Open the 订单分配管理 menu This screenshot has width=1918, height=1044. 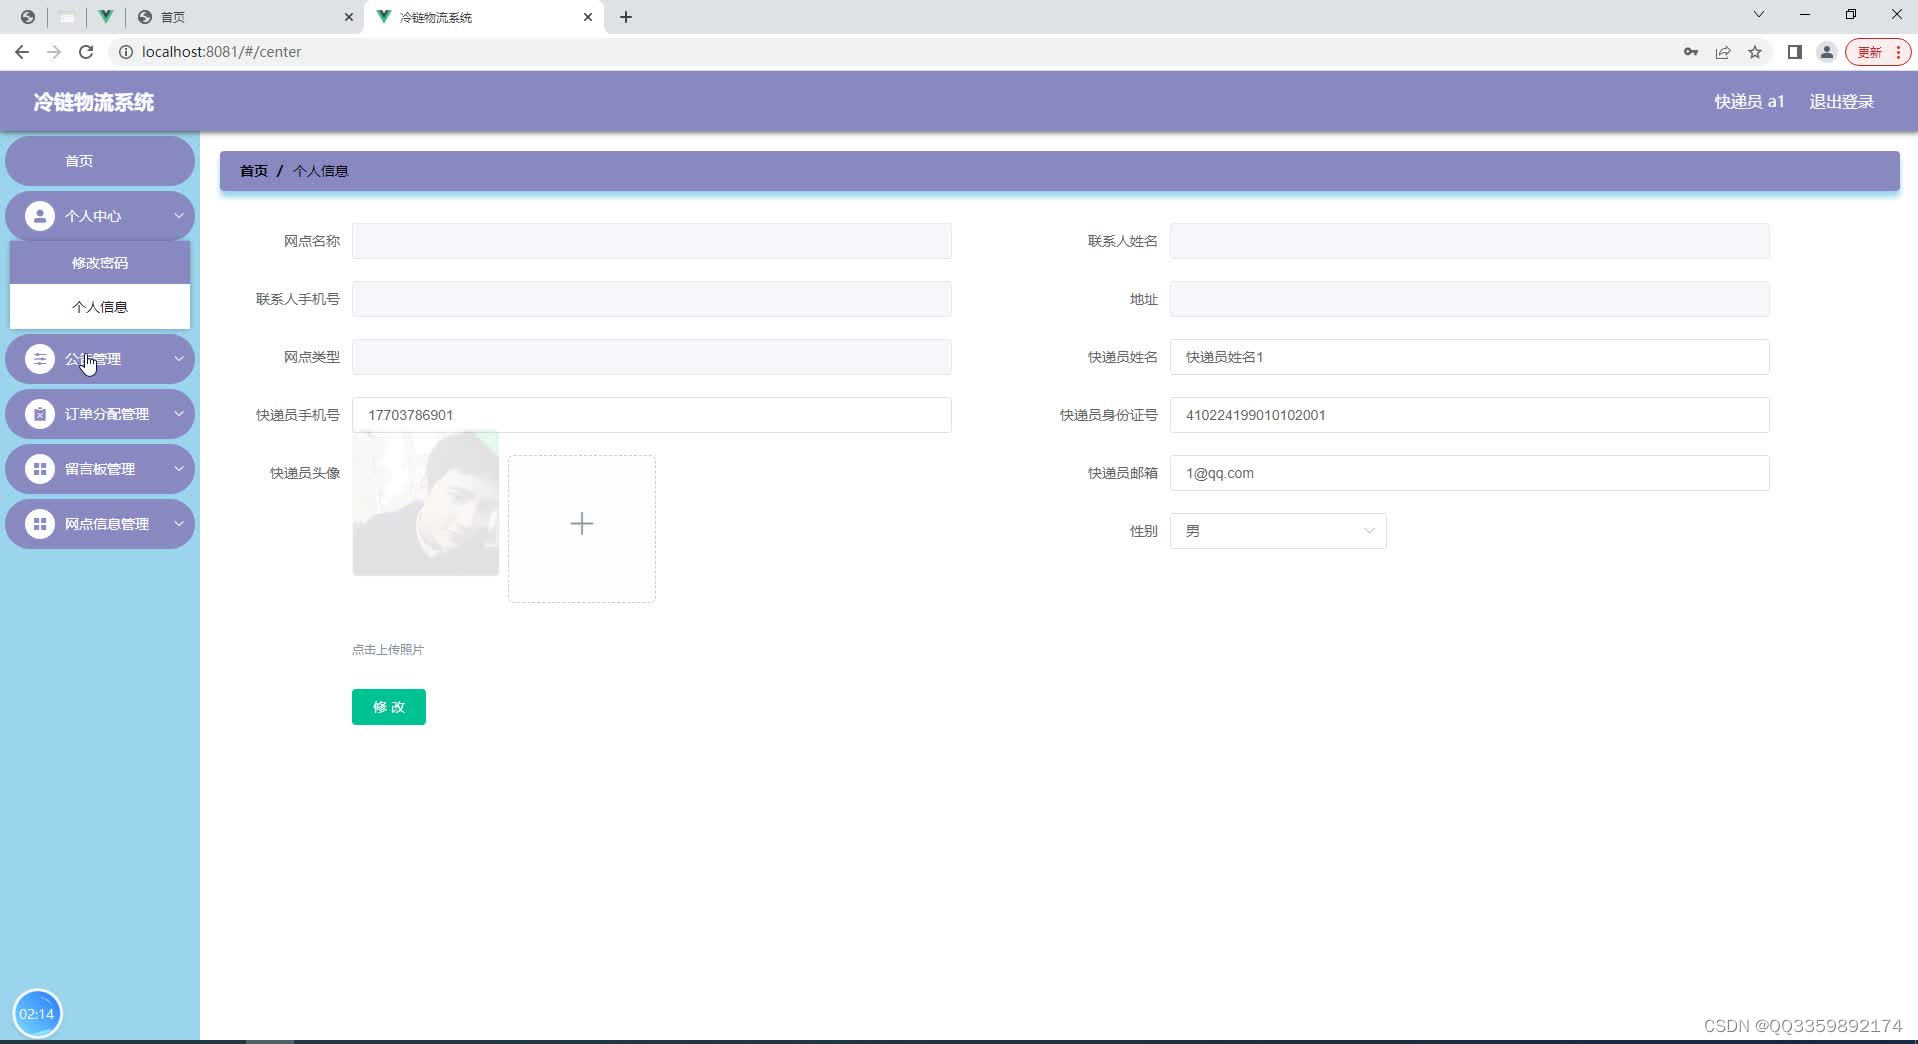[100, 414]
